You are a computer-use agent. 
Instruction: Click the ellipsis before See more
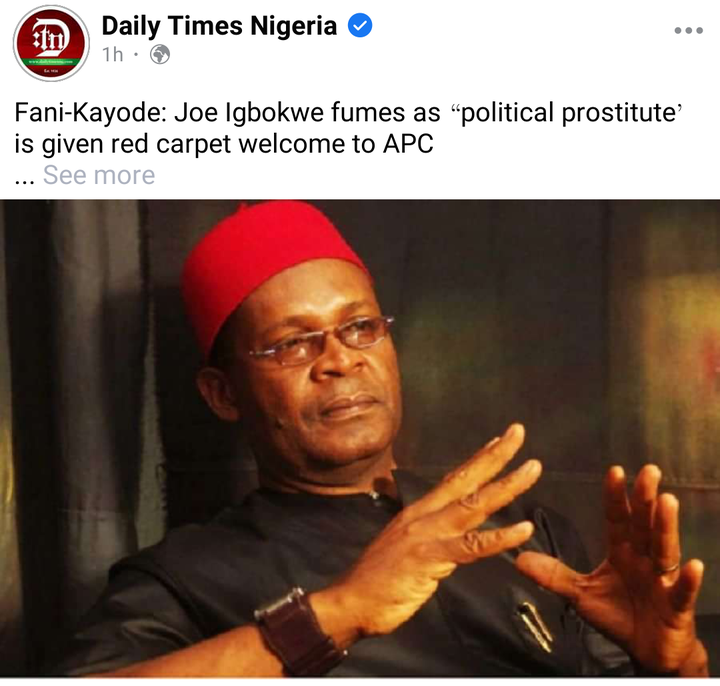[x=24, y=180]
